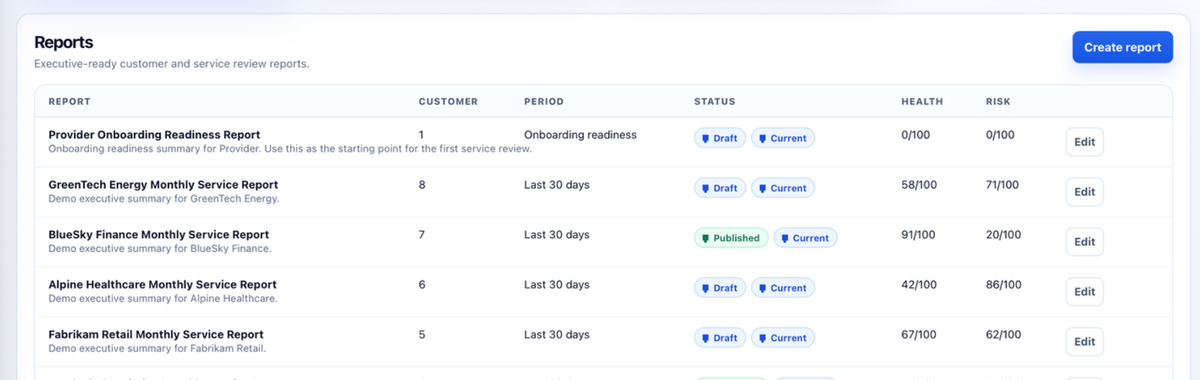Edit the Fabrikam Retail Monthly Service Report

(1084, 342)
